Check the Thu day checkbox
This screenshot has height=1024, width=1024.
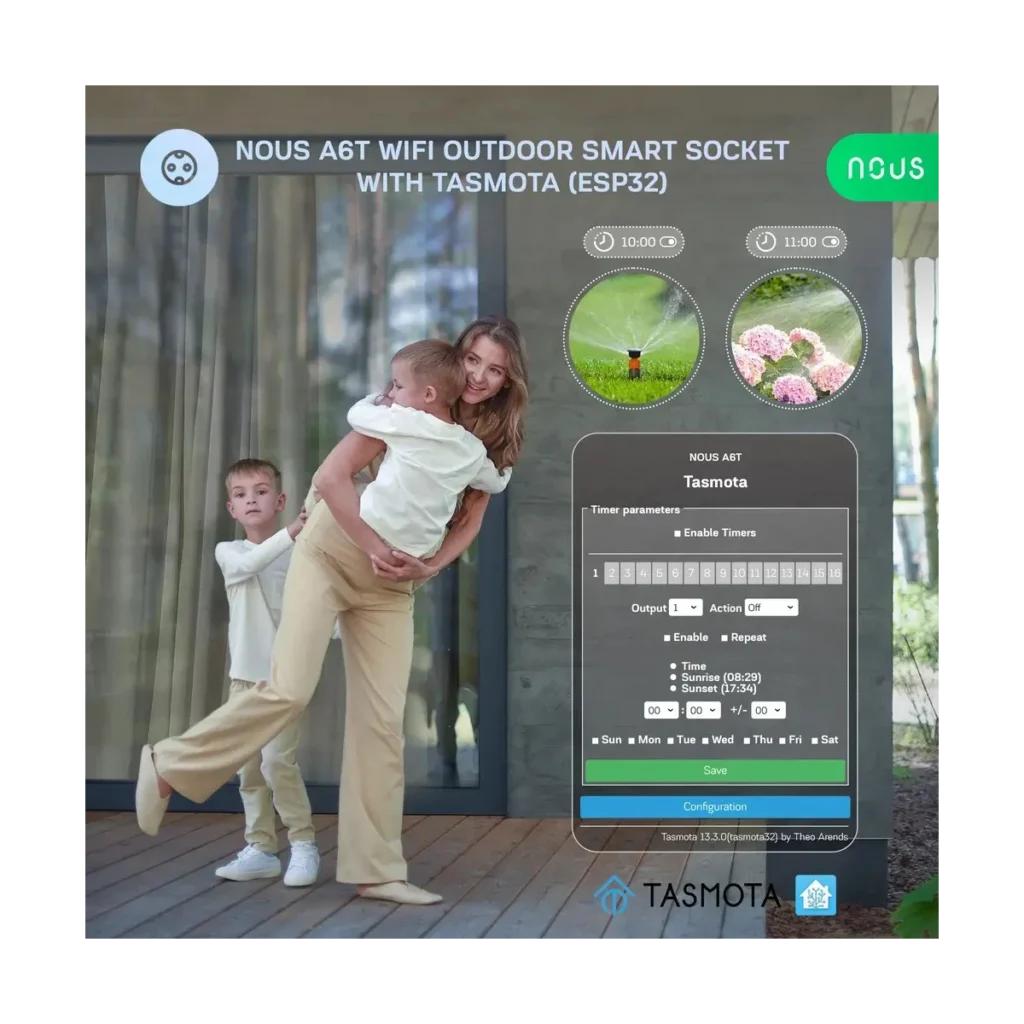coord(746,741)
